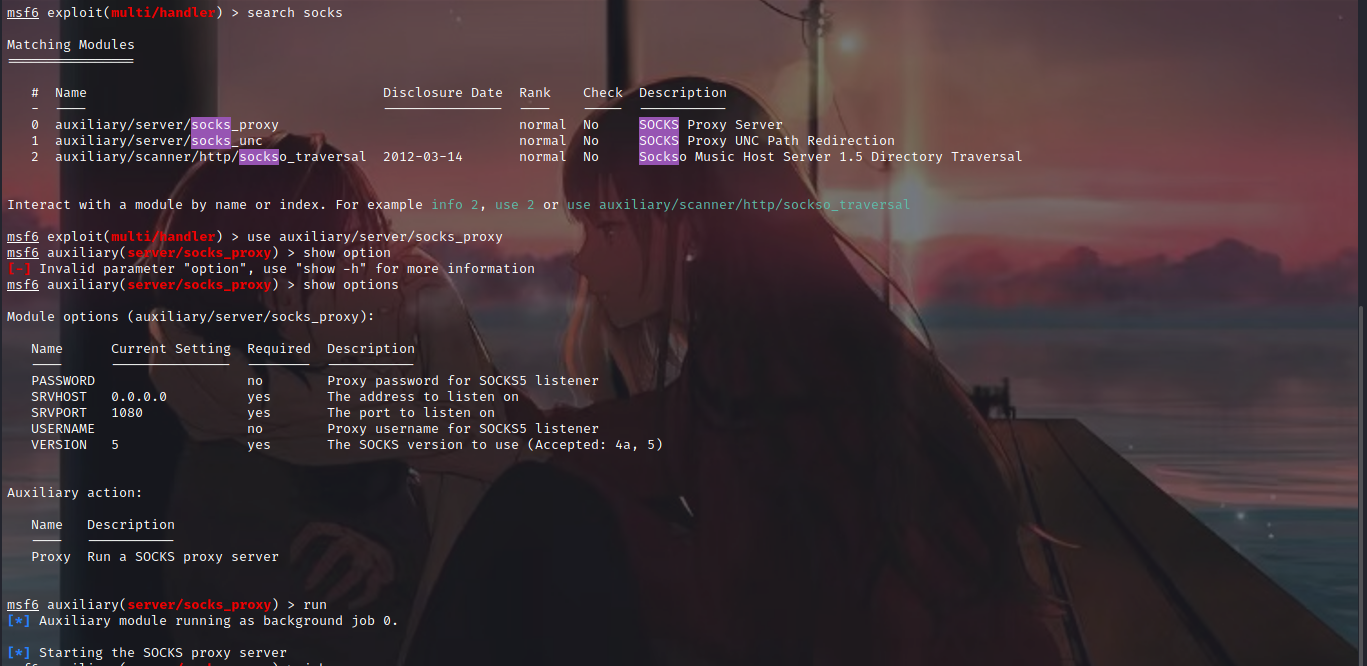
Task: Click the terminal scrollbar thumb
Action: click(x=1362, y=485)
